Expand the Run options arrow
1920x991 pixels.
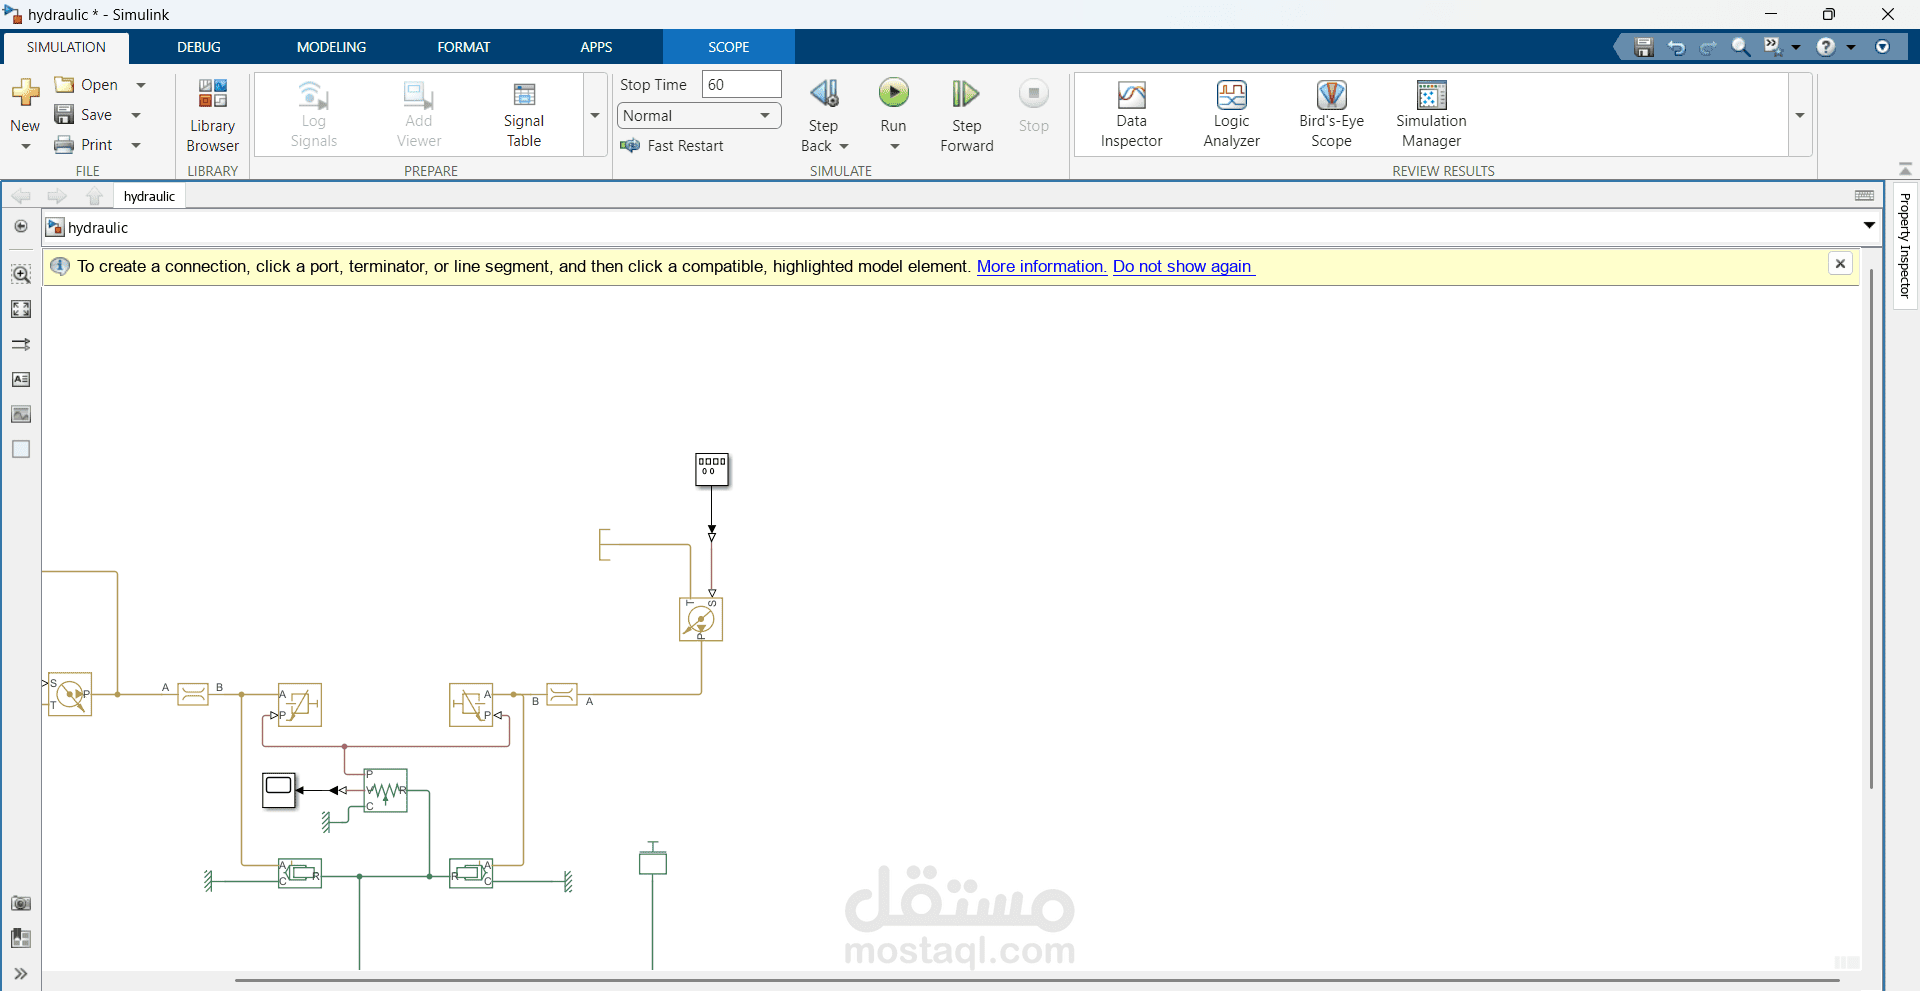[894, 147]
